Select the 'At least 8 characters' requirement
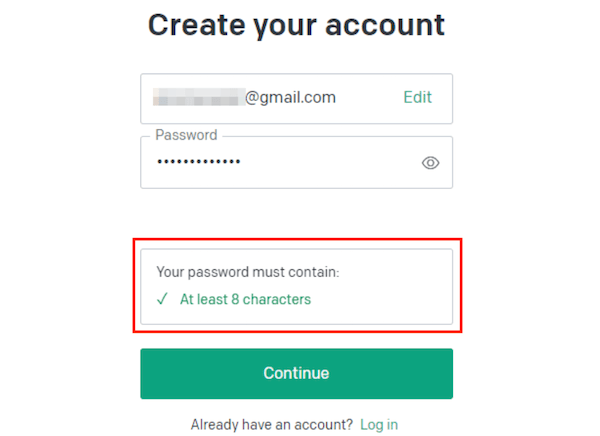This screenshot has height=436, width=600. pyautogui.click(x=245, y=299)
